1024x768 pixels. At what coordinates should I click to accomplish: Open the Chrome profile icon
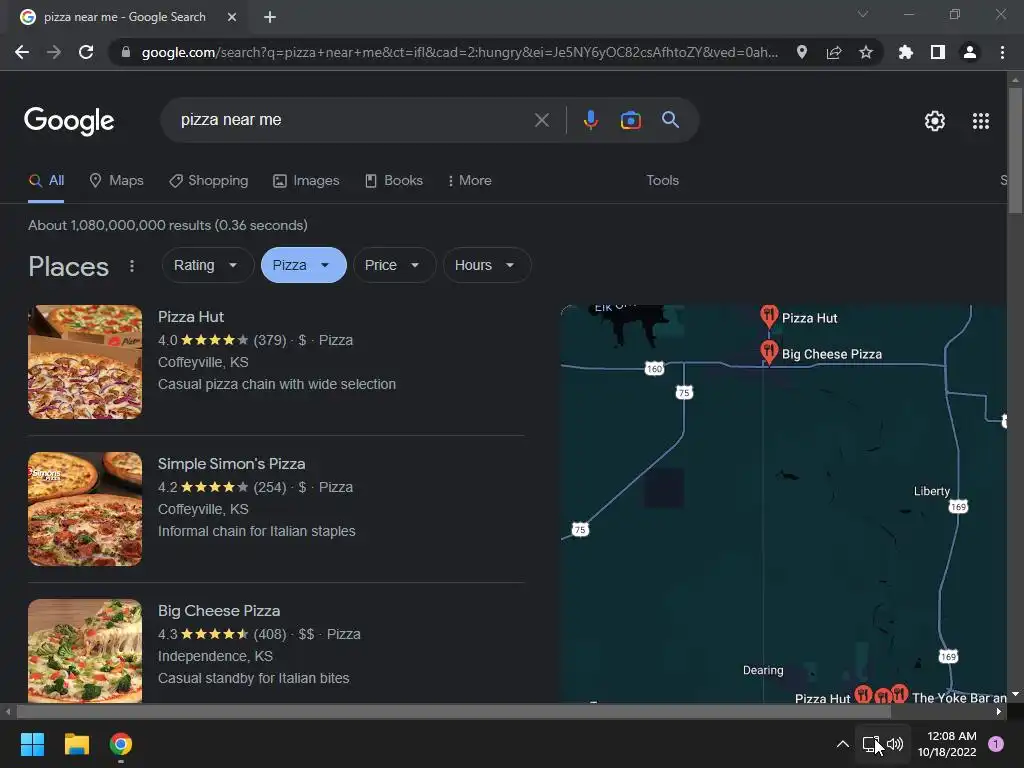coord(970,52)
